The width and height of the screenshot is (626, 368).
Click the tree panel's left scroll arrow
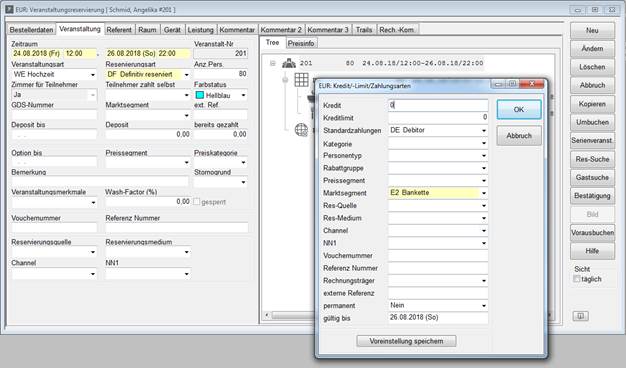point(267,315)
